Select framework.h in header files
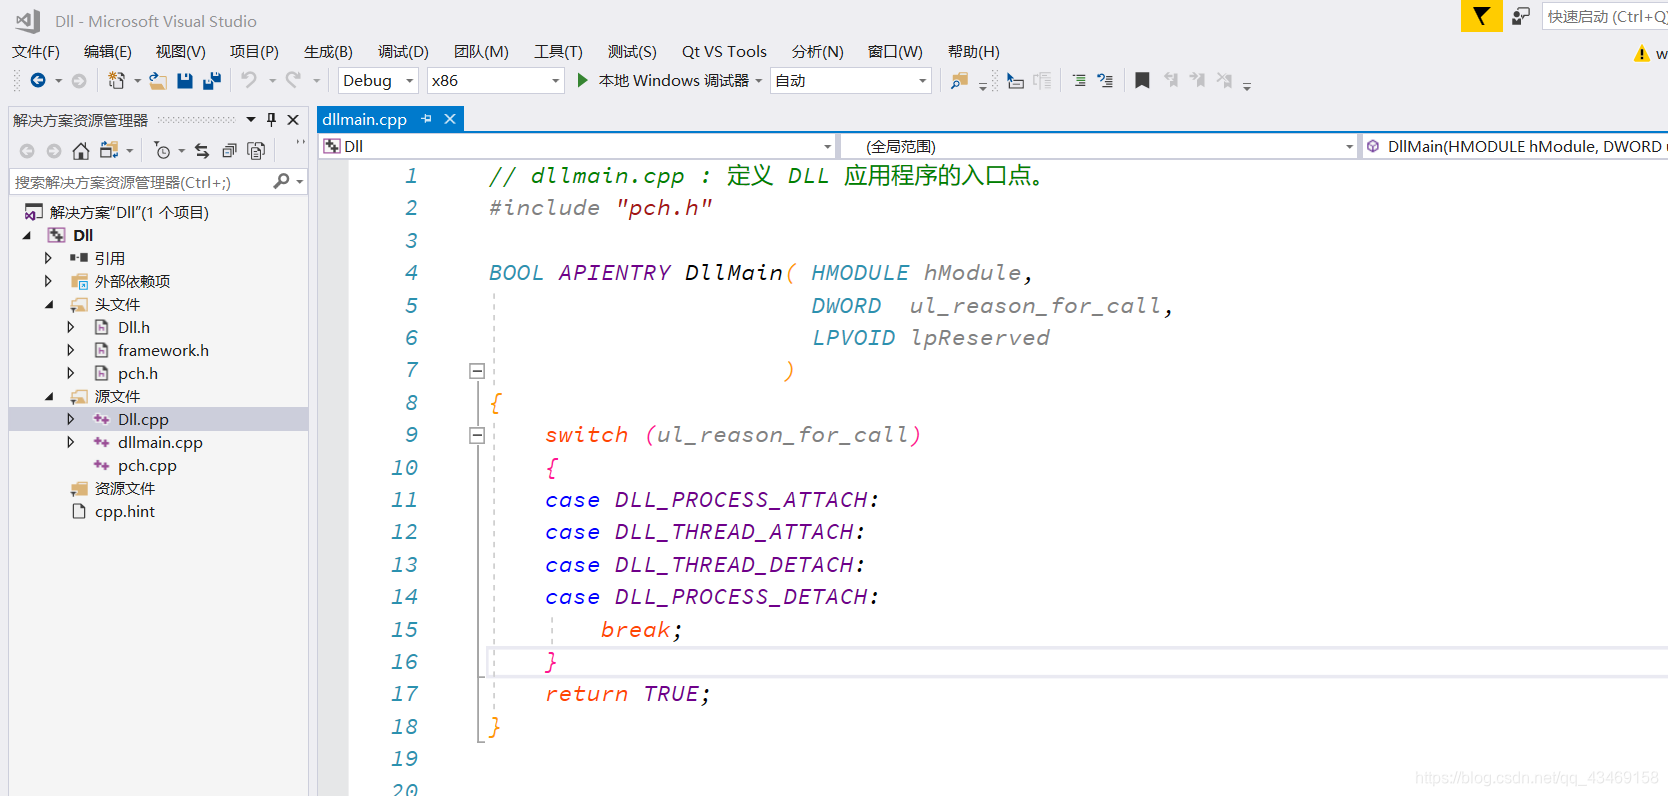This screenshot has width=1668, height=796. click(163, 350)
